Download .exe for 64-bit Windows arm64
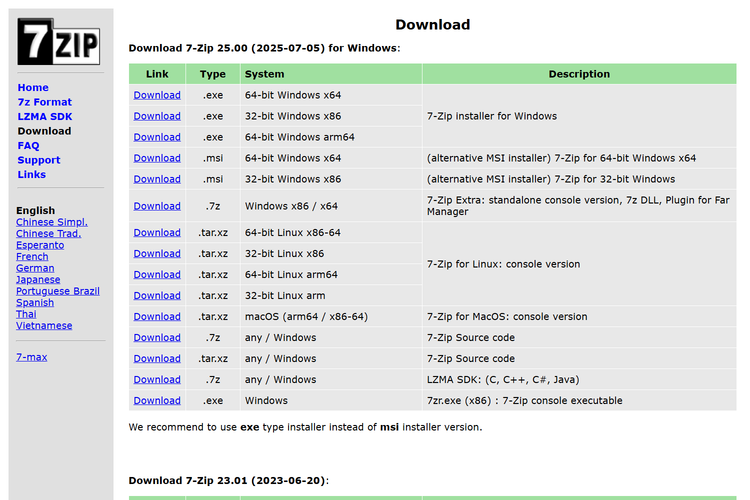The width and height of the screenshot is (750, 500). (157, 137)
